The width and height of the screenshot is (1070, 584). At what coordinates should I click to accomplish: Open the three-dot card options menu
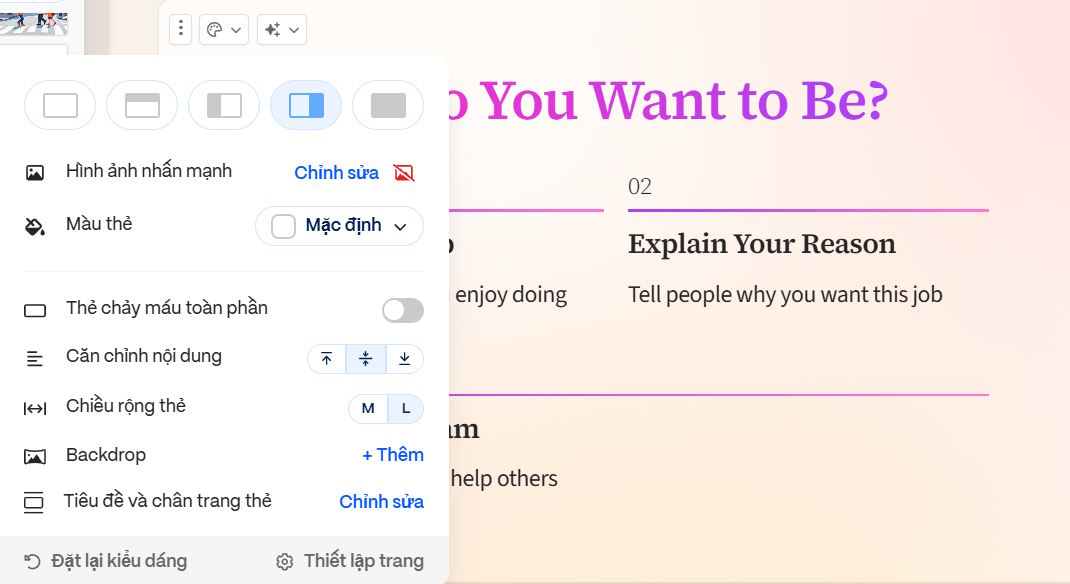coord(180,29)
